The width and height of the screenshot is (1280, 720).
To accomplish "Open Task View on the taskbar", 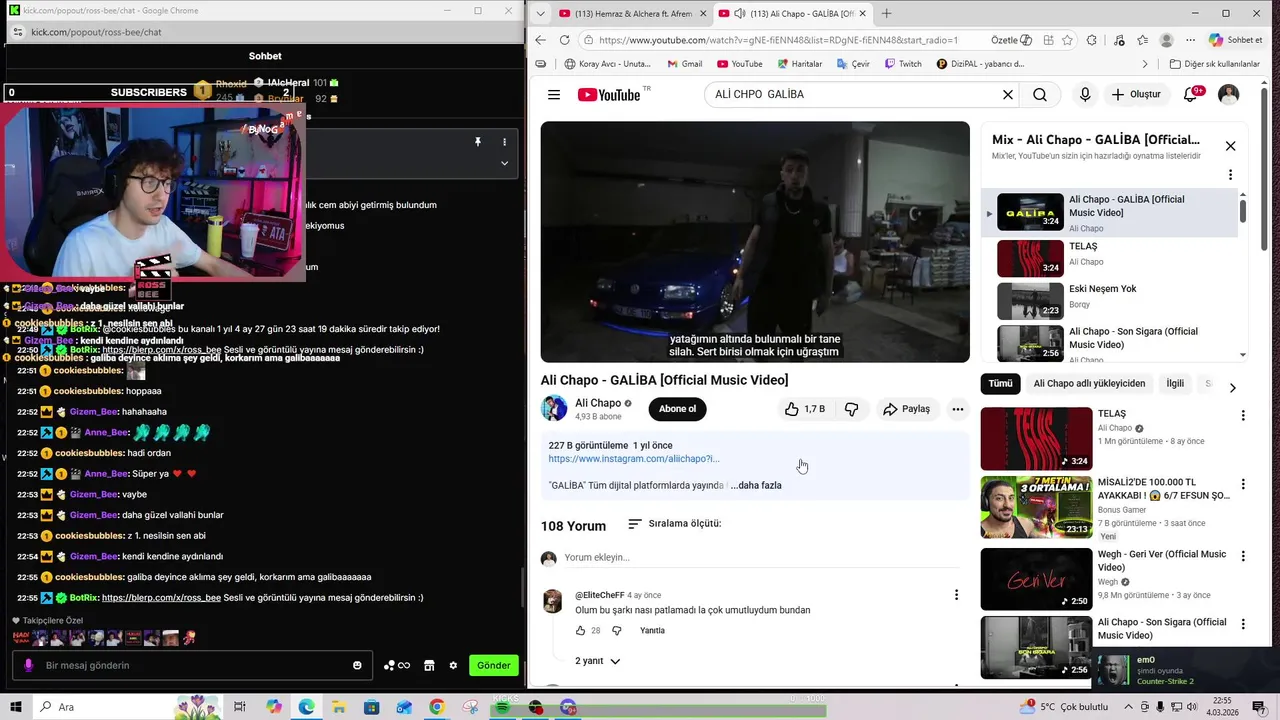I will [240, 707].
